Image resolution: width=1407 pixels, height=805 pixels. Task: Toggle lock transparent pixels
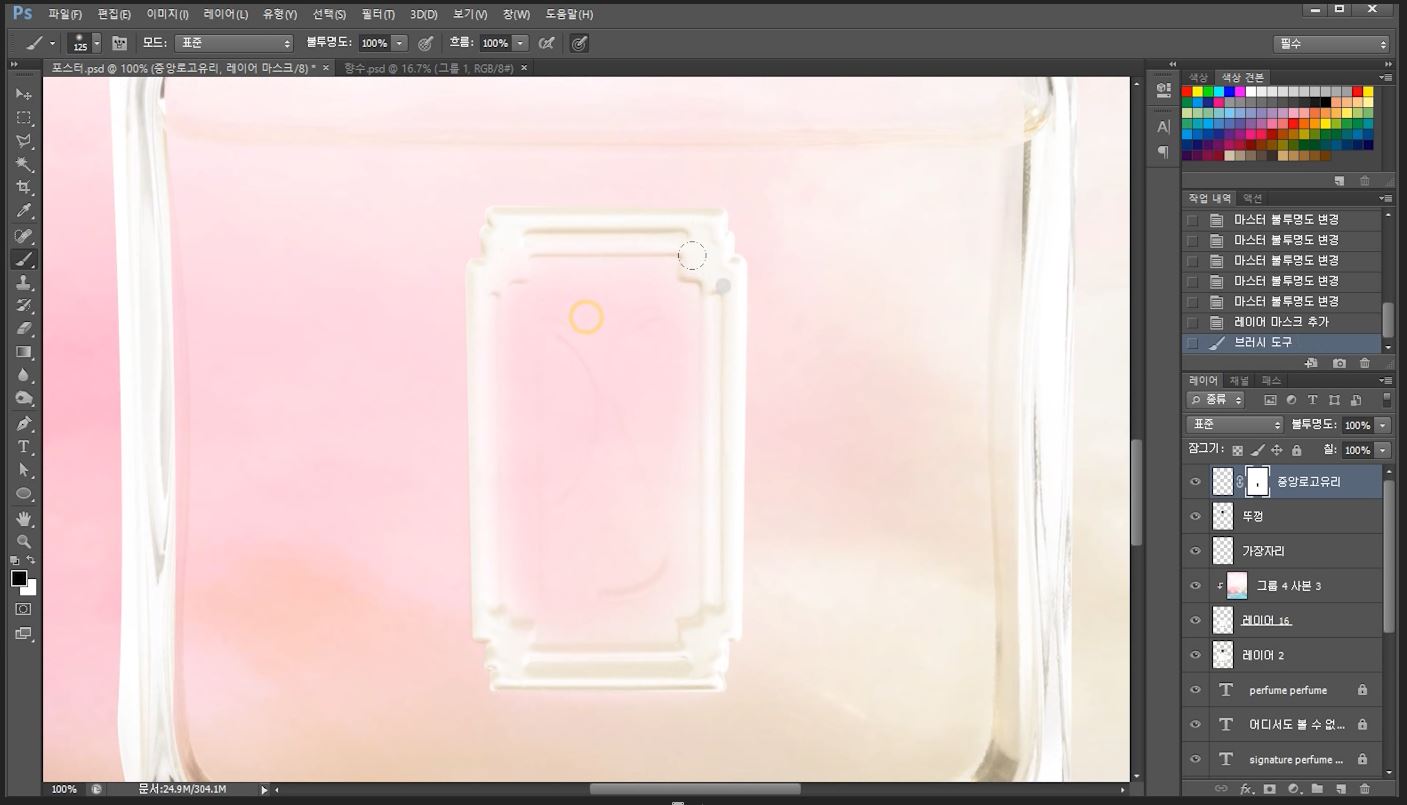[x=1238, y=450]
